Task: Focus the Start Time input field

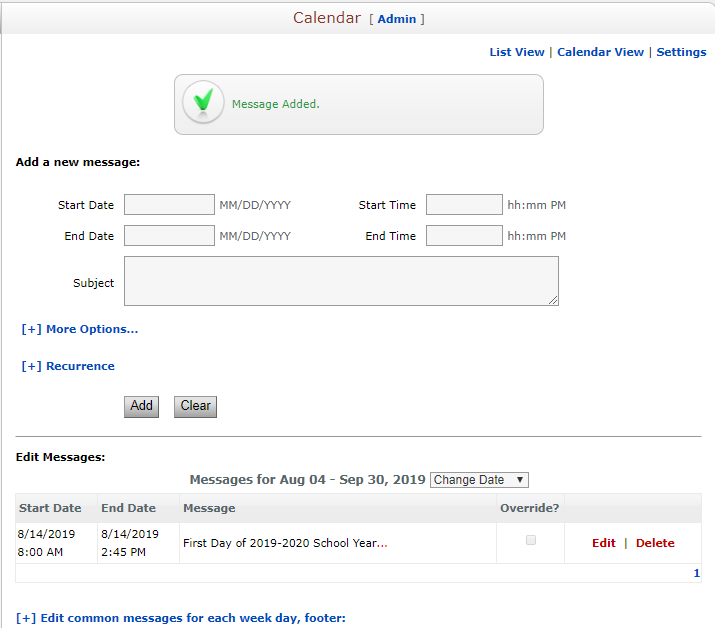Action: coord(464,204)
